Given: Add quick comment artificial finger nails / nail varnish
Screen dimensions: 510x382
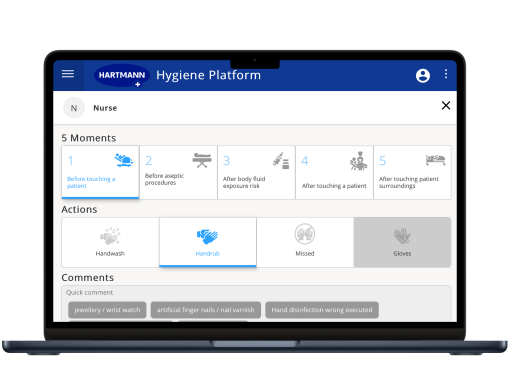Looking at the screenshot, I should tap(206, 310).
